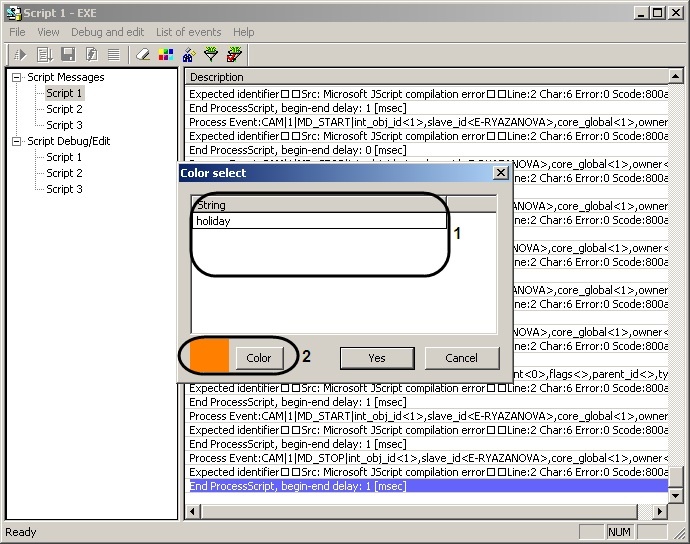This screenshot has height=544, width=690.
Task: Click the eraser clear toolbar icon
Action: pos(142,54)
